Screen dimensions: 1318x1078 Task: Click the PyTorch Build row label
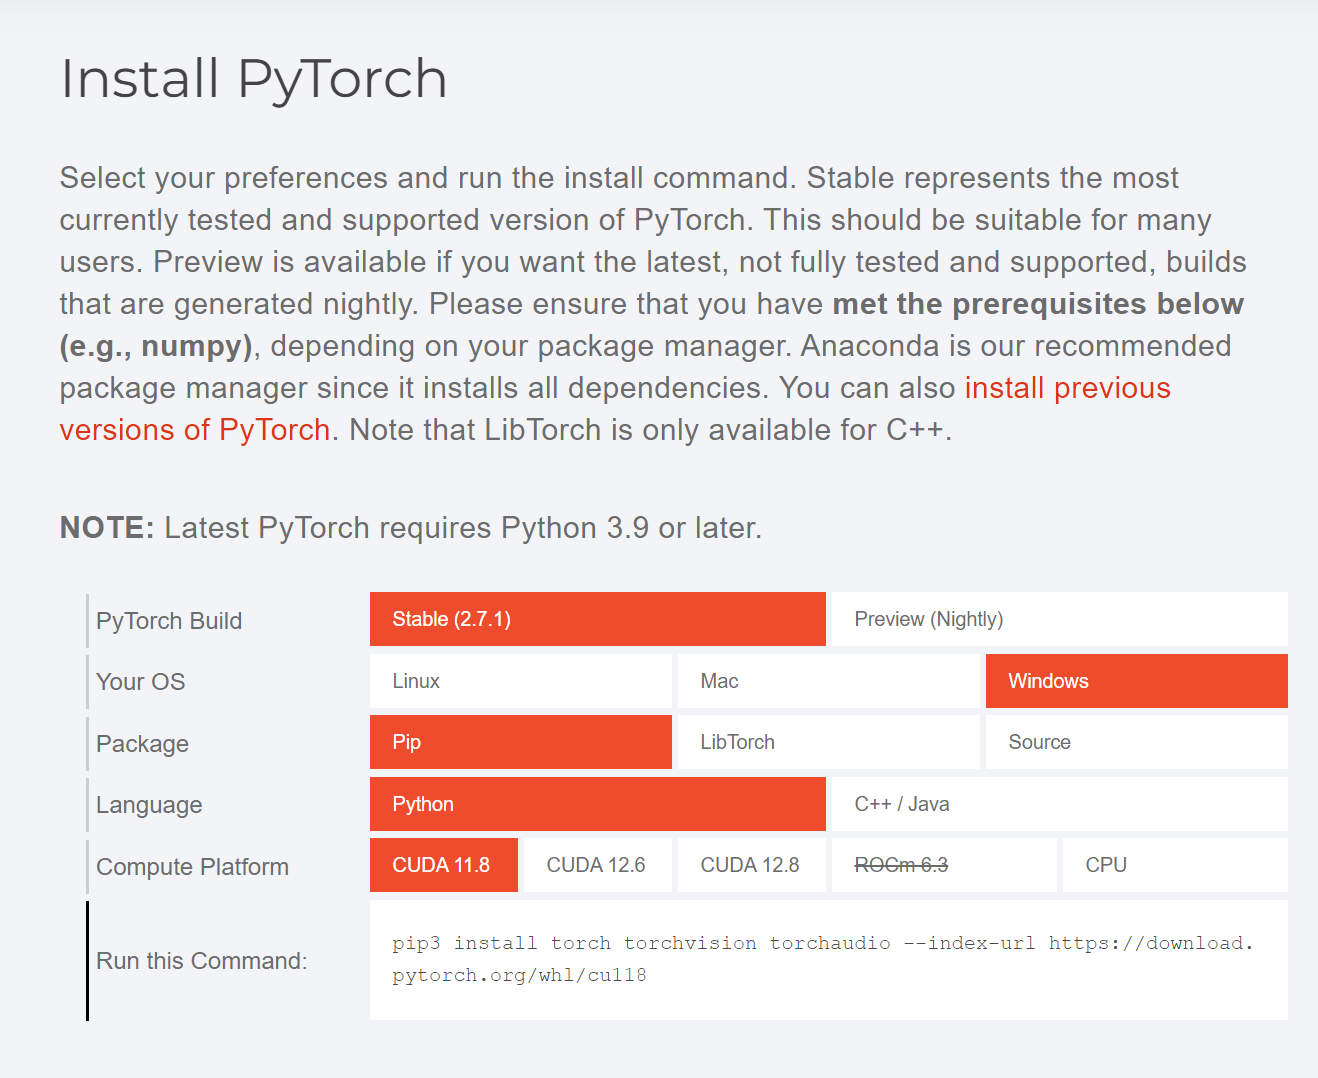[x=169, y=621]
